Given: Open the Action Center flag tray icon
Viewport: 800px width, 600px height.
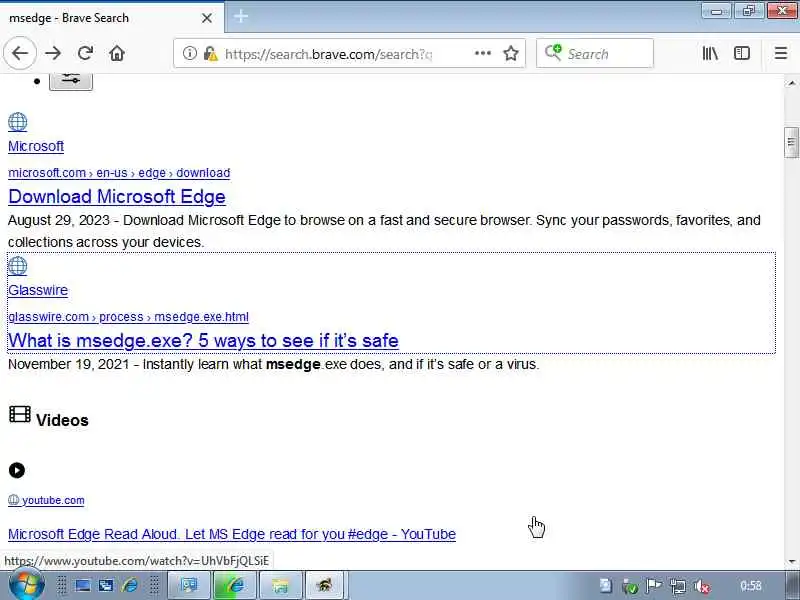Looking at the screenshot, I should 654,586.
